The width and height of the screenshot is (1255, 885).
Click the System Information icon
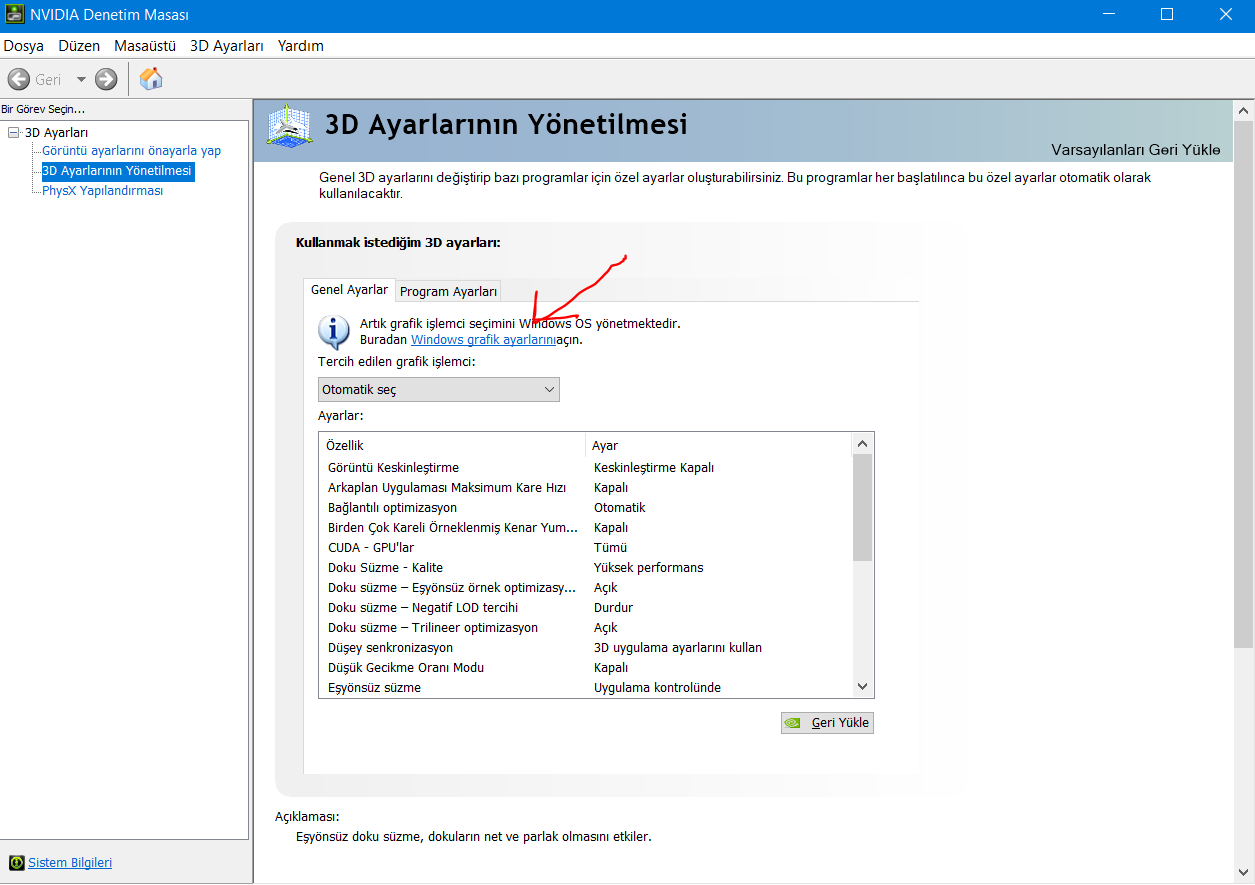click(16, 862)
